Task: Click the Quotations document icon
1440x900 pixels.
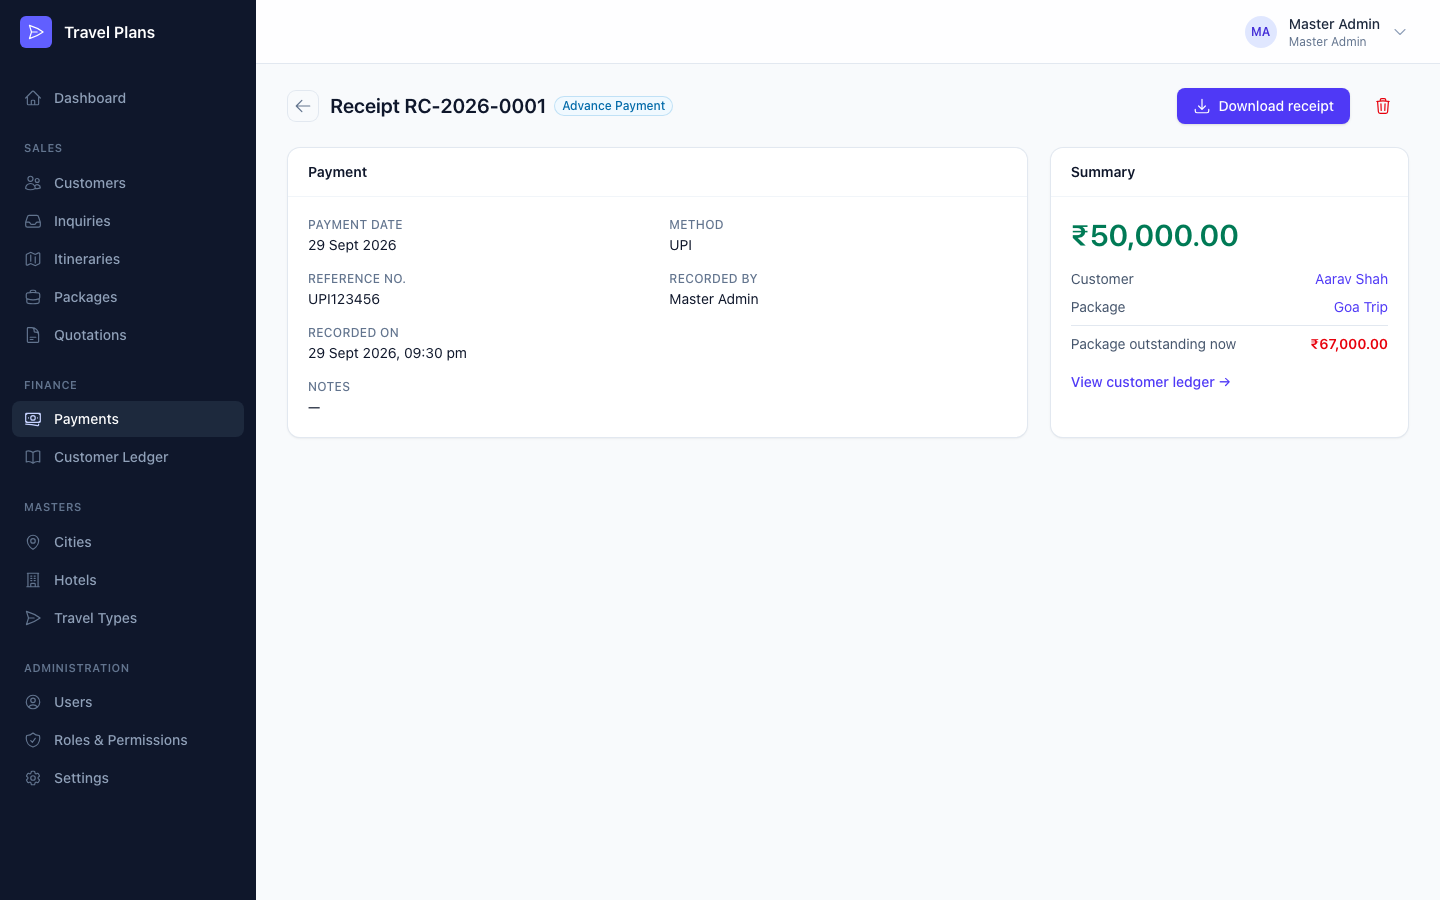Action: tap(33, 335)
